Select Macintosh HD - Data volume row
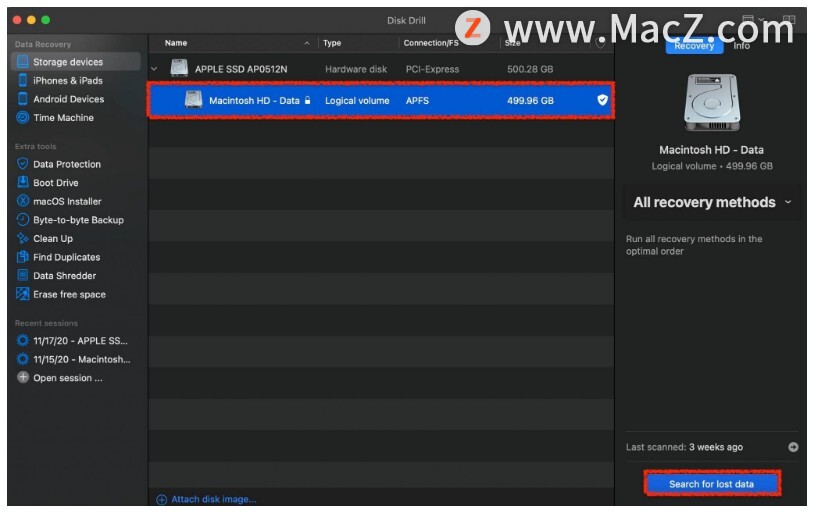813x514 pixels. pyautogui.click(x=381, y=100)
